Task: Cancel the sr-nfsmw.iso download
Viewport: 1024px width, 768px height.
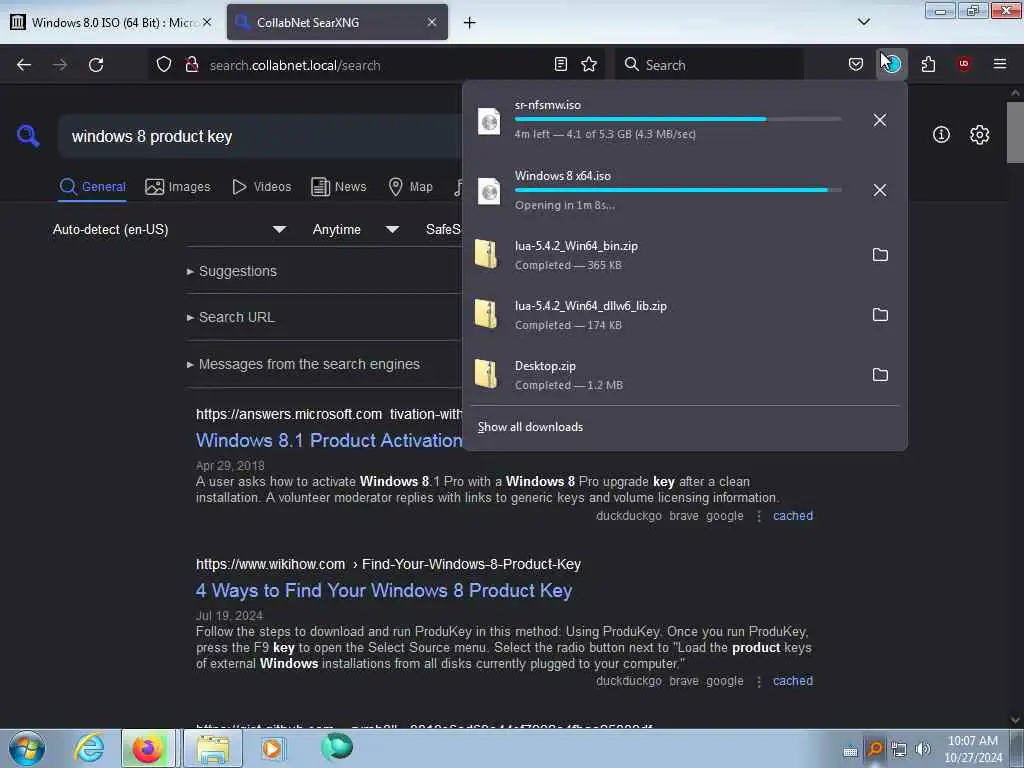Action: [880, 120]
